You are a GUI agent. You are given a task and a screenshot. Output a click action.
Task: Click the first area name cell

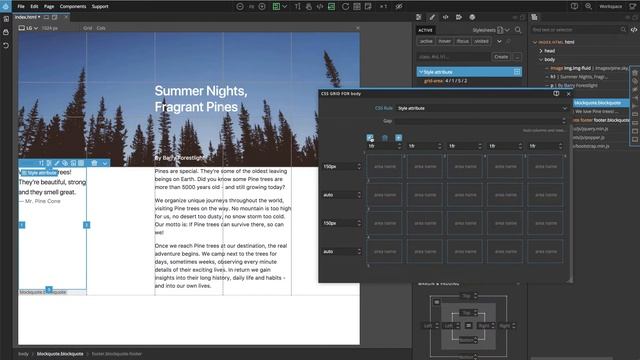[384, 167]
